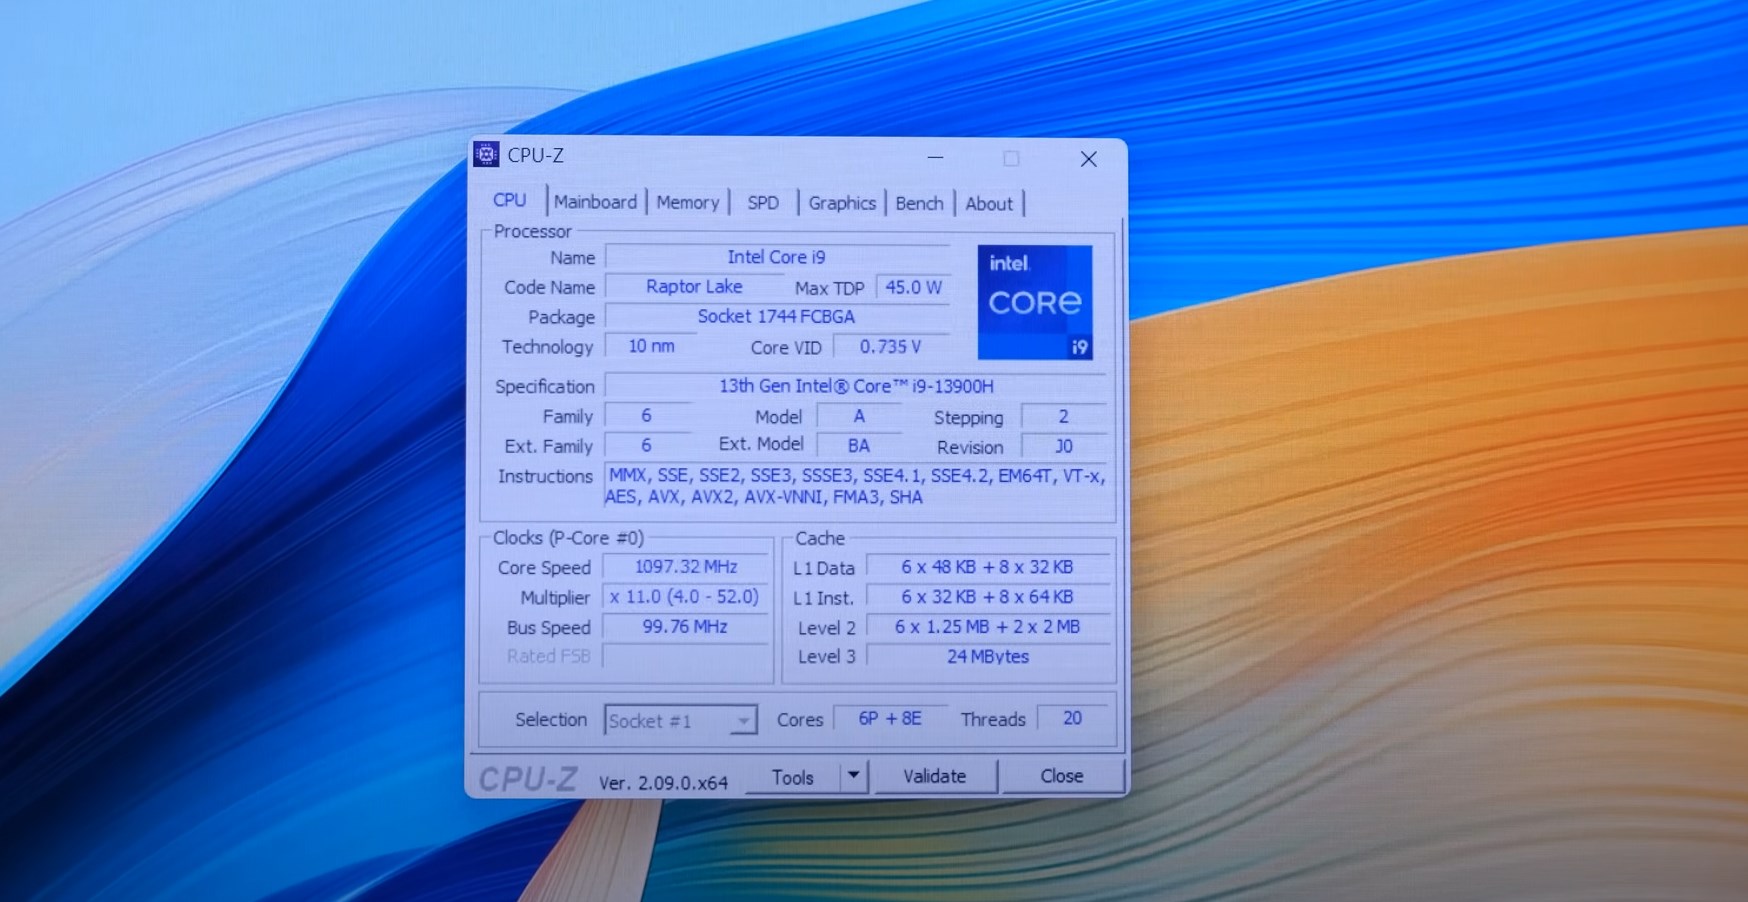The height and width of the screenshot is (902, 1748).
Task: Click the Intel Core i9 logo badge
Action: (1035, 302)
